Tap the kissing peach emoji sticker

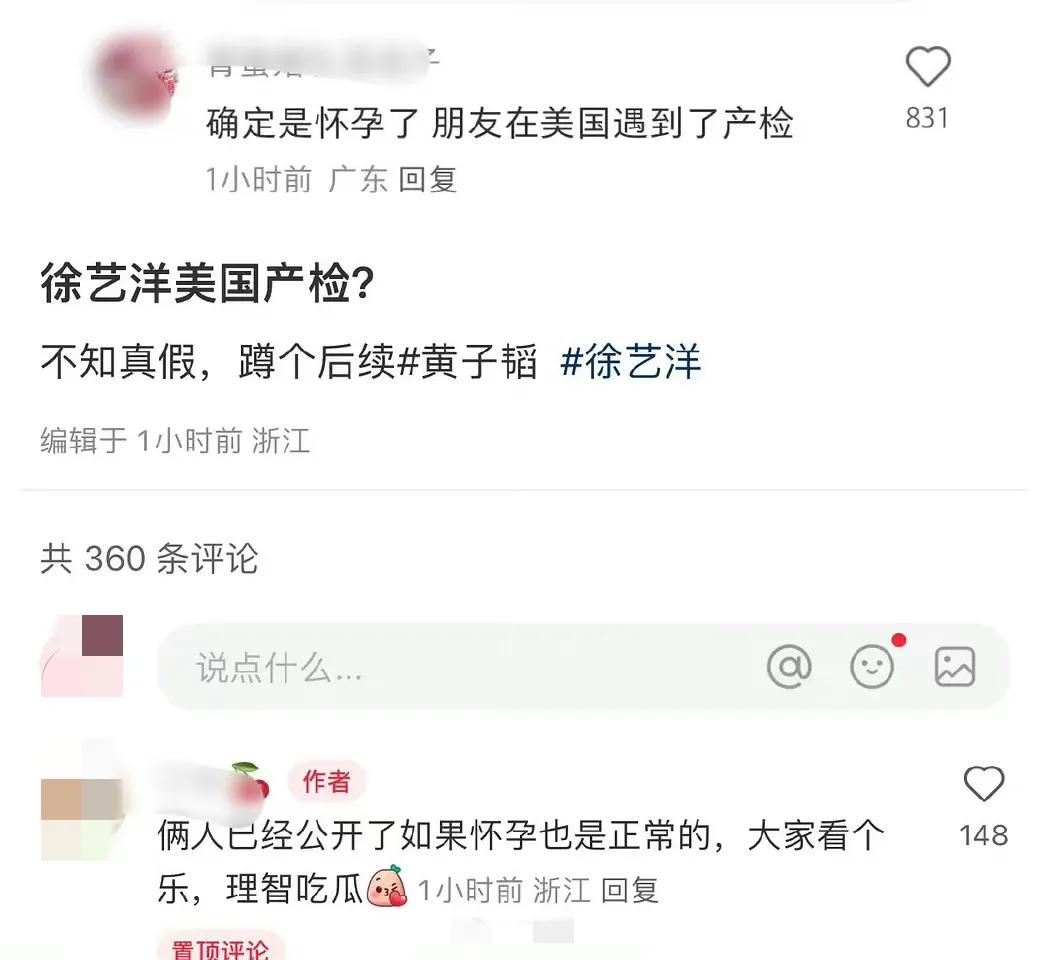[x=387, y=886]
